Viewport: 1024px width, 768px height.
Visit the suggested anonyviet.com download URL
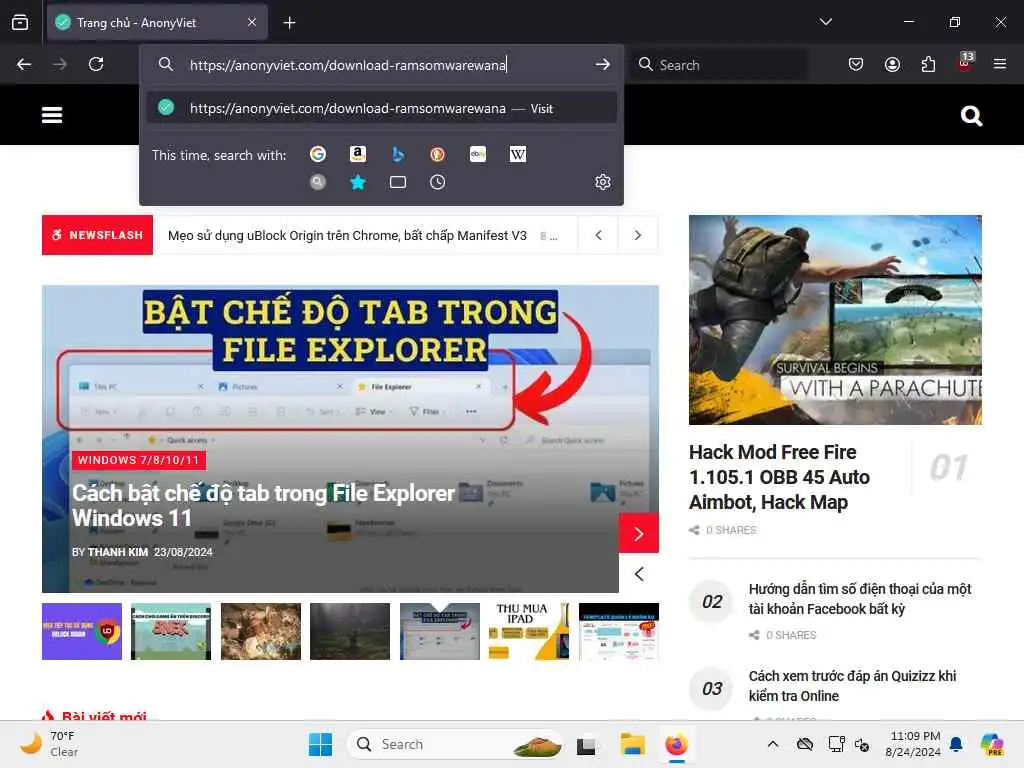click(x=382, y=108)
